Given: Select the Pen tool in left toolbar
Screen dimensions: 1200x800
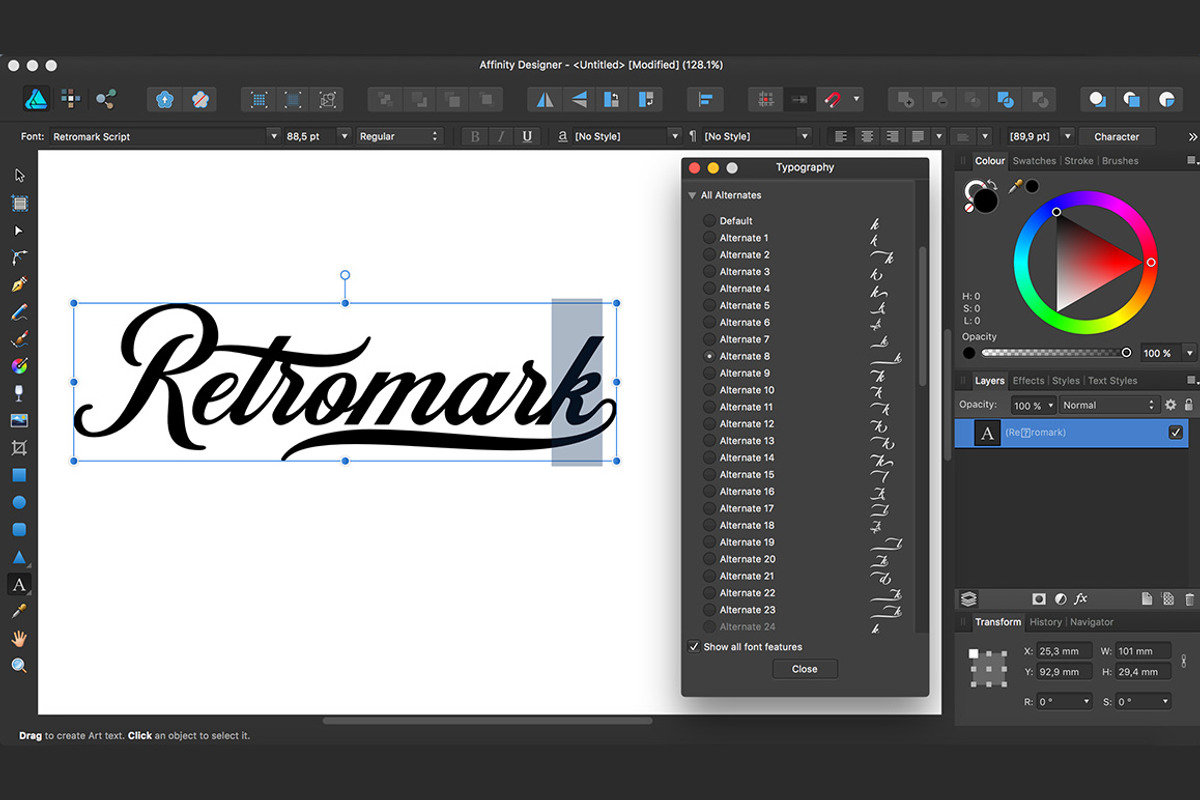Looking at the screenshot, I should point(19,285).
